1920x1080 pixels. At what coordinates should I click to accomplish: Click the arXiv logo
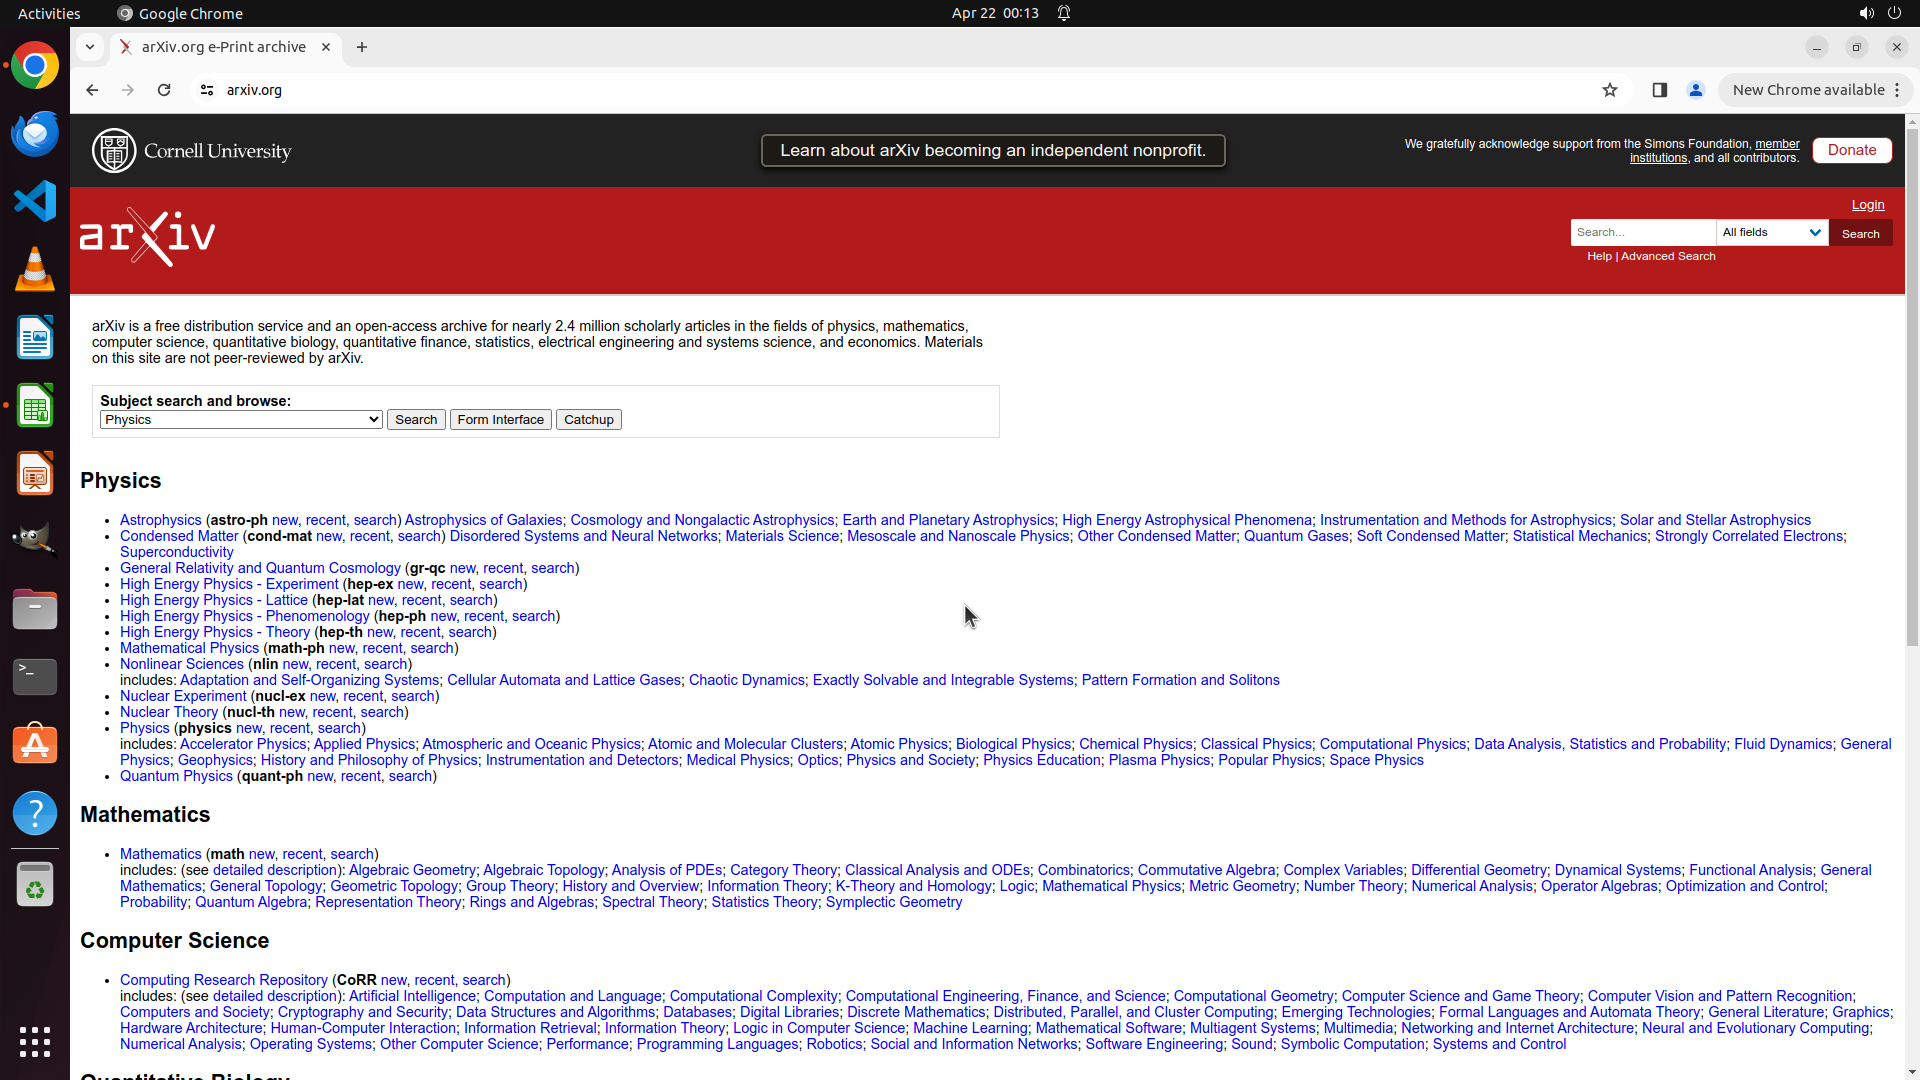[x=148, y=237]
